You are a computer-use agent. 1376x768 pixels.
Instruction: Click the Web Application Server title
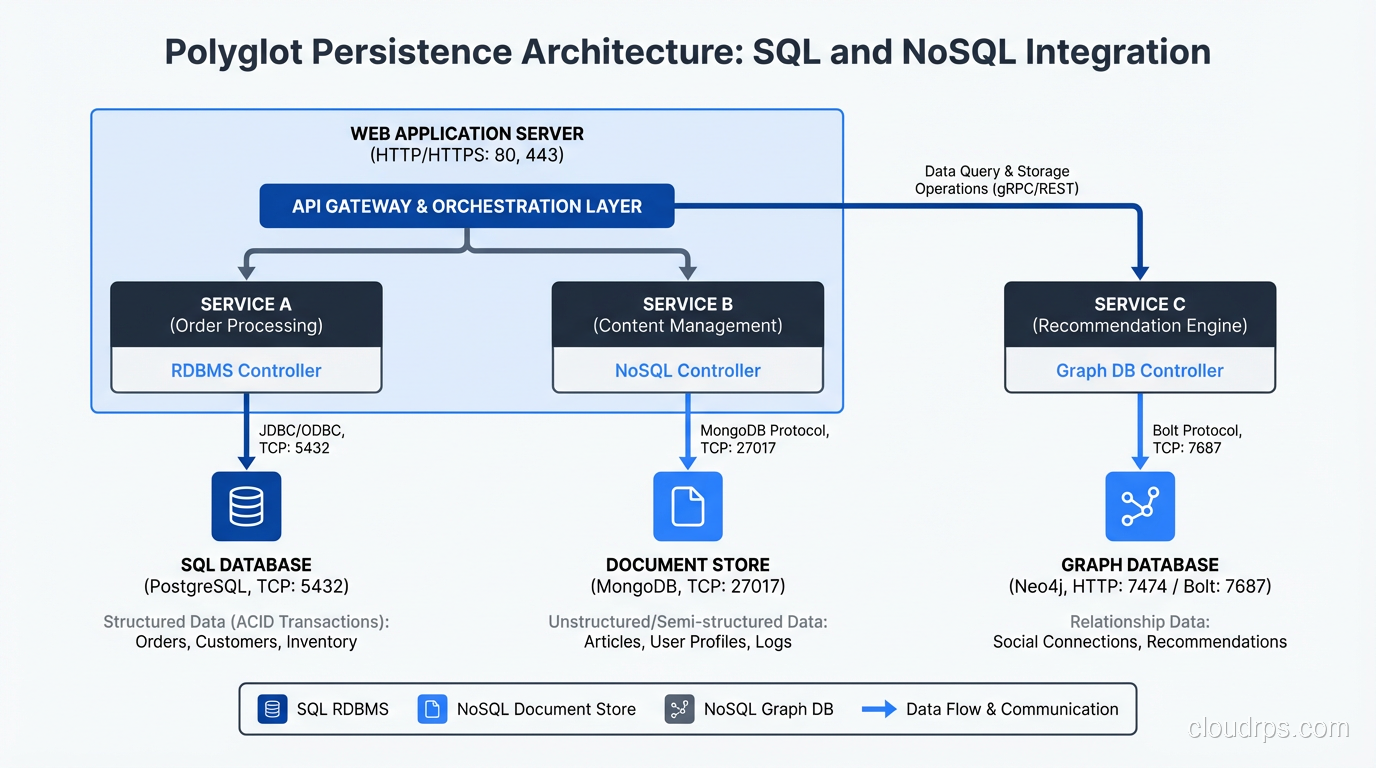click(x=467, y=133)
